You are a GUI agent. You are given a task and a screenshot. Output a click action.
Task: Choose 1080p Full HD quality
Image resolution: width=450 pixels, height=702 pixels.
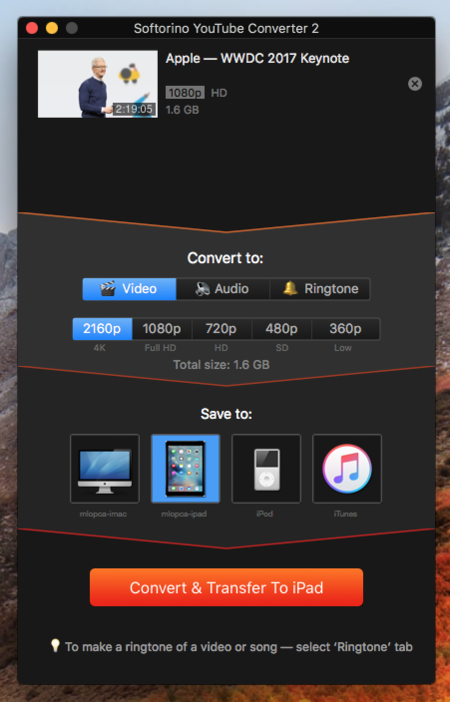click(x=162, y=329)
